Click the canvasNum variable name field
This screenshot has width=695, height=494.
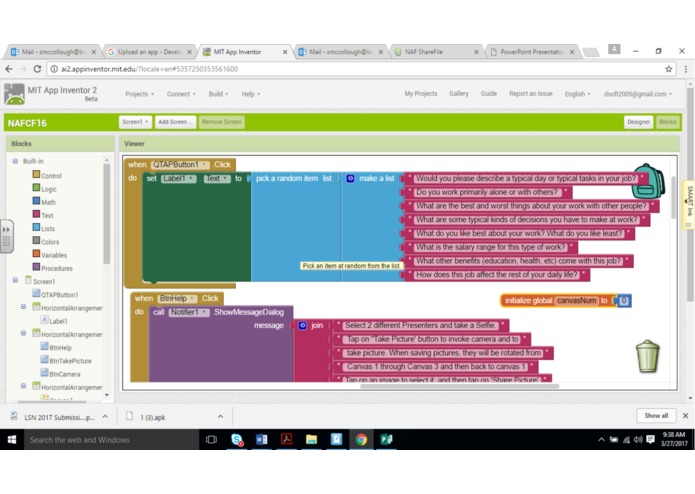pyautogui.click(x=577, y=301)
